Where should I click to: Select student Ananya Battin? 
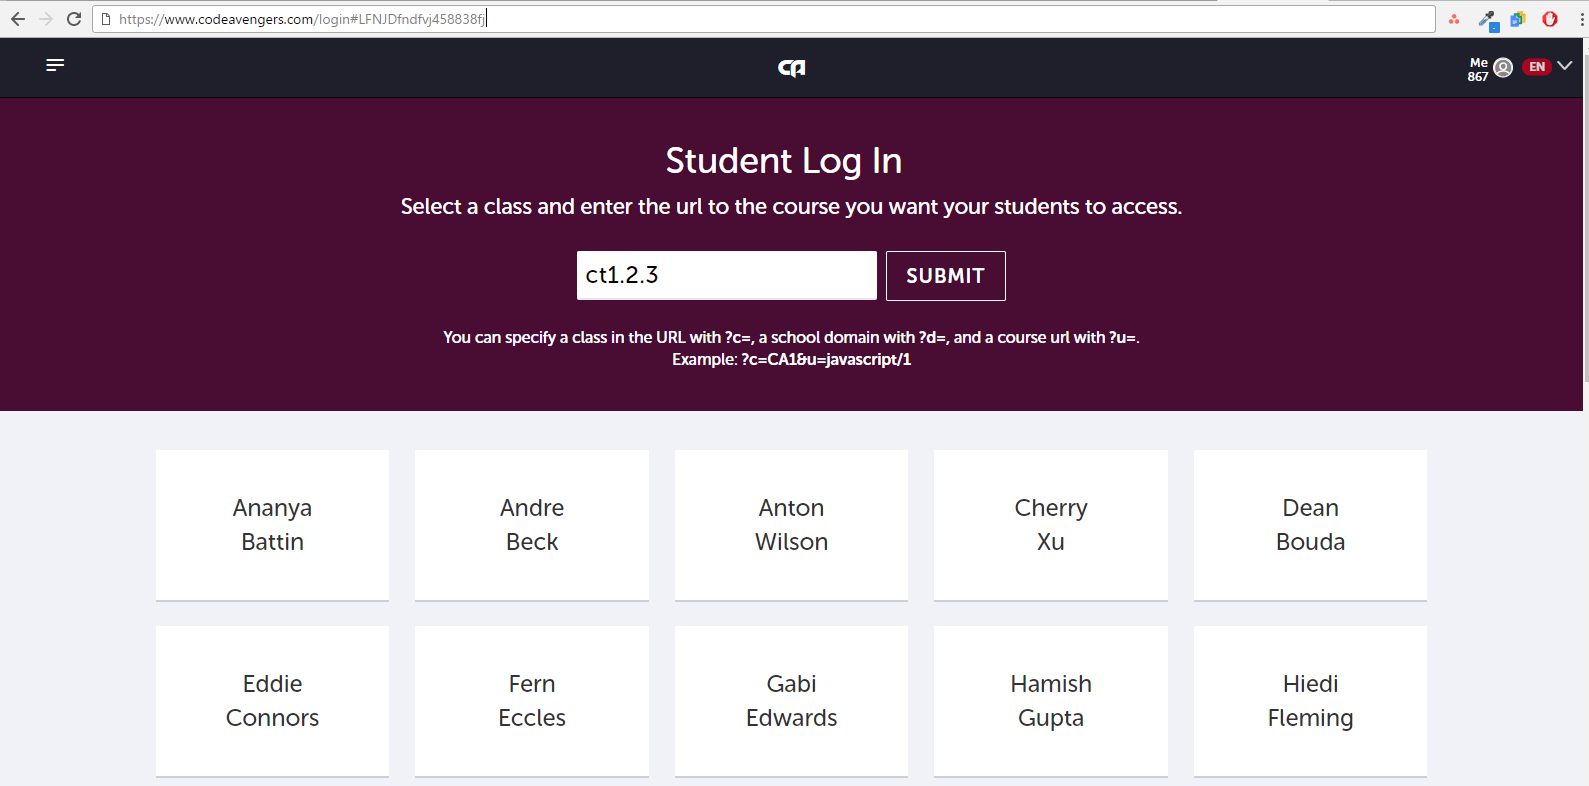tap(272, 525)
